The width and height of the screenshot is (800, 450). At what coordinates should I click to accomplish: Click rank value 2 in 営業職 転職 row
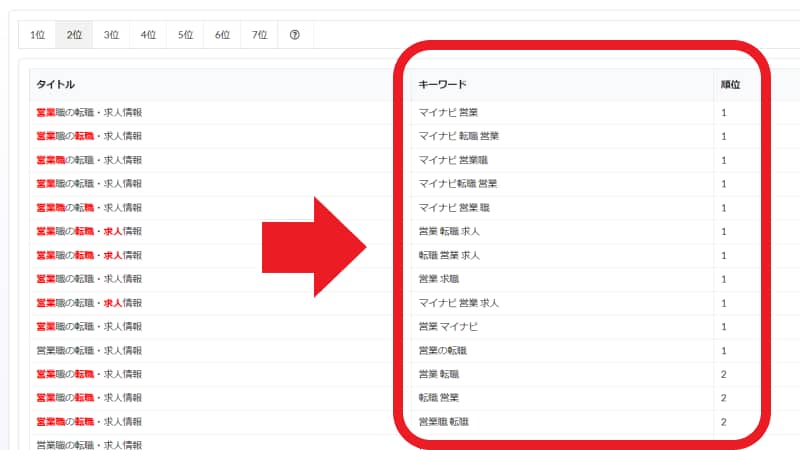723,422
